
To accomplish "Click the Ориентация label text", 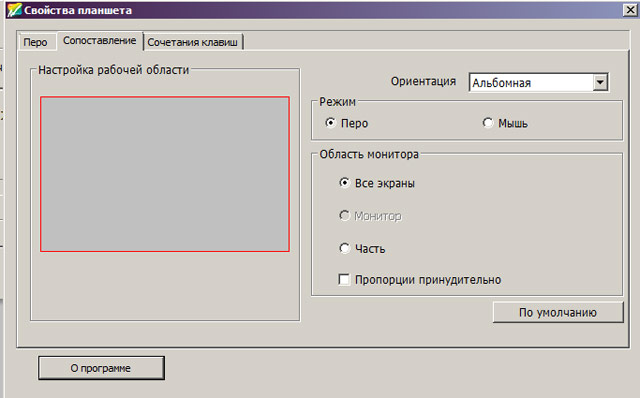I will 423,81.
